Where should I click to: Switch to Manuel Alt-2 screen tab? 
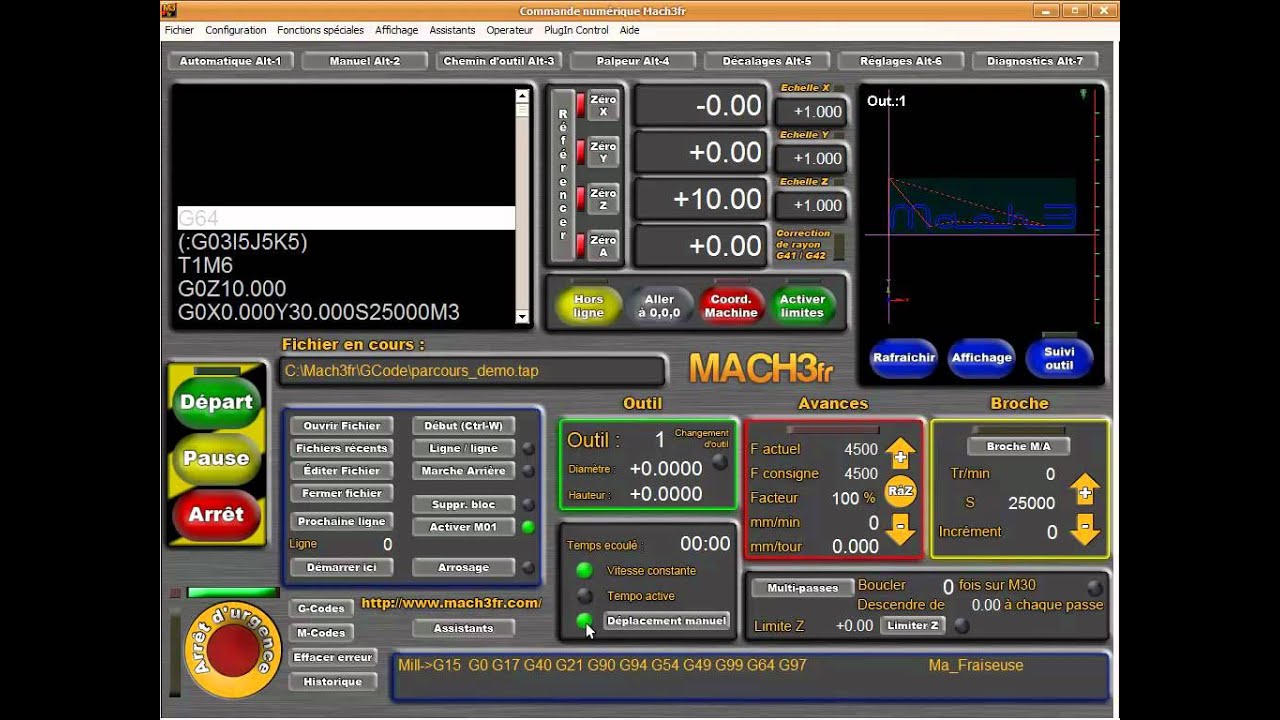[364, 61]
